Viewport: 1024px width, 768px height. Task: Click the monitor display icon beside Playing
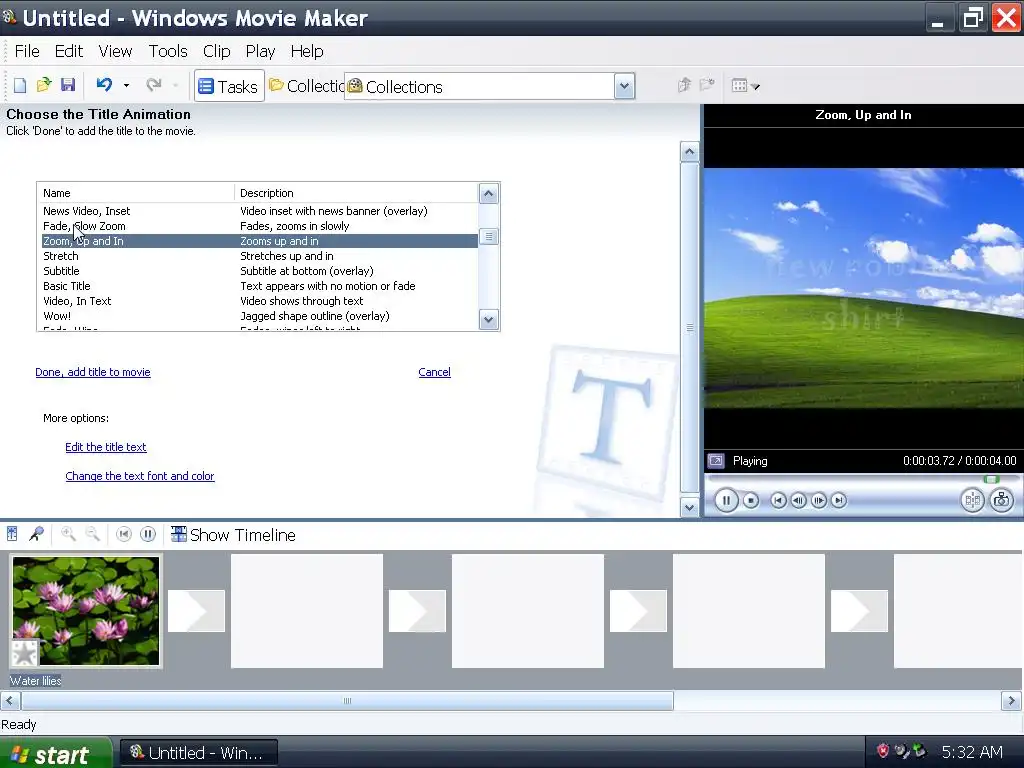(x=716, y=461)
